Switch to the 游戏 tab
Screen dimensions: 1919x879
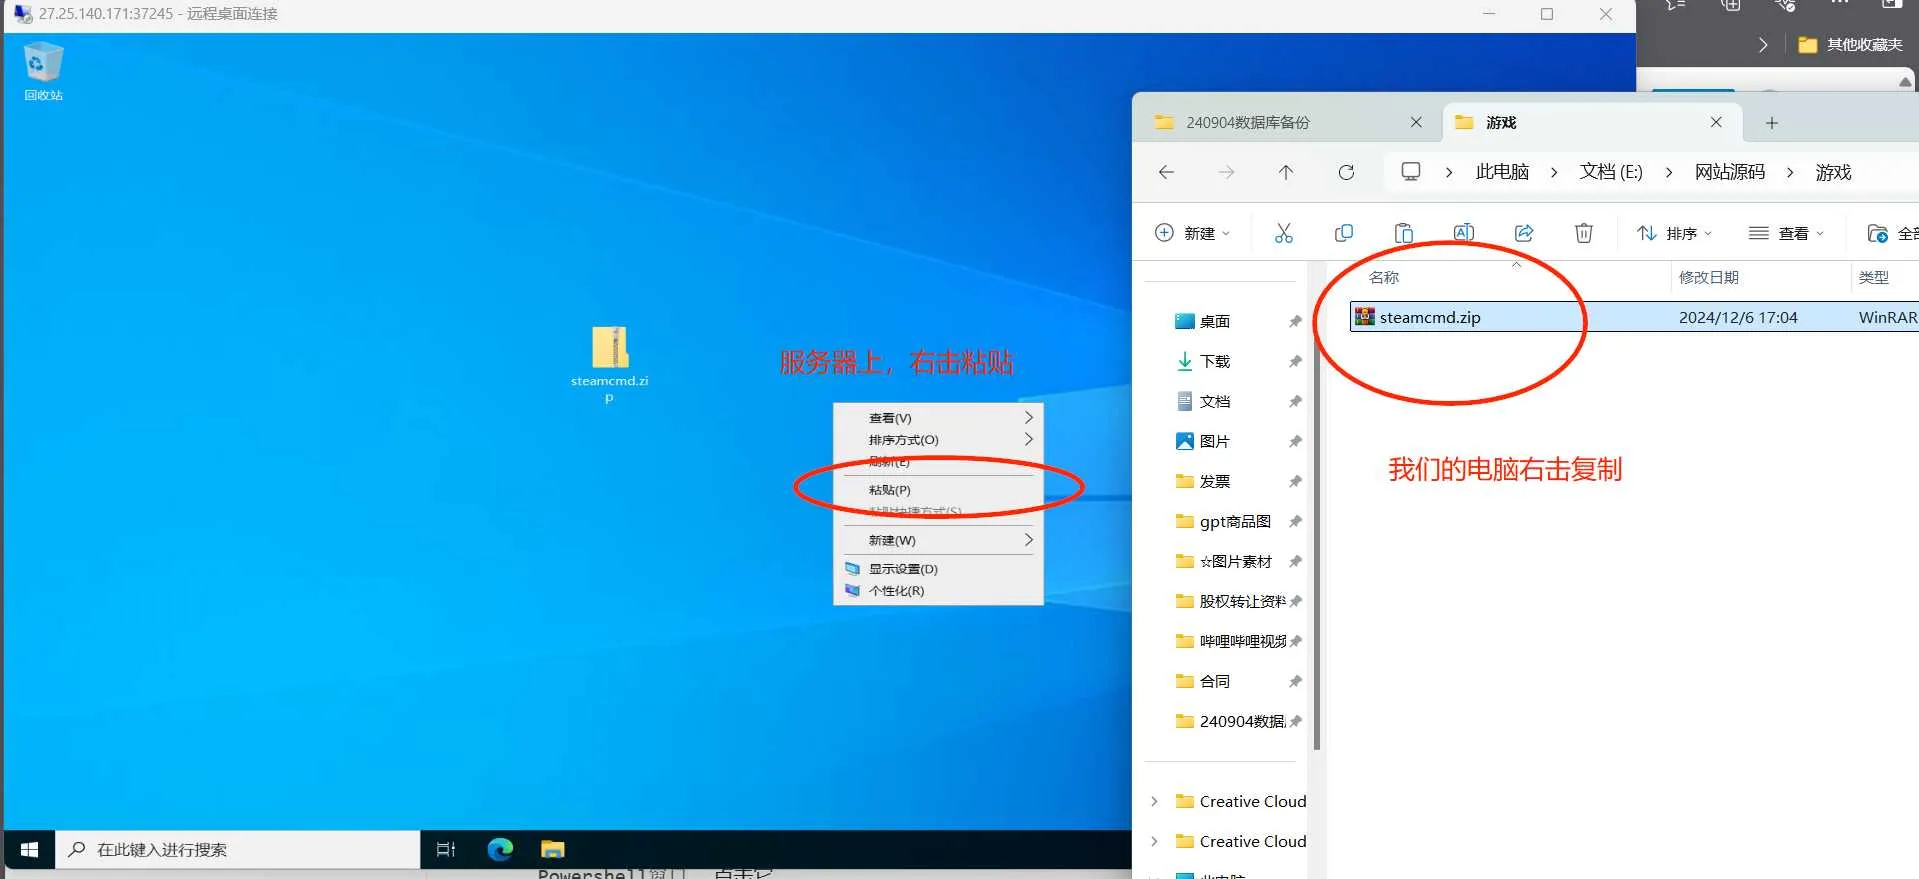(x=1592, y=122)
